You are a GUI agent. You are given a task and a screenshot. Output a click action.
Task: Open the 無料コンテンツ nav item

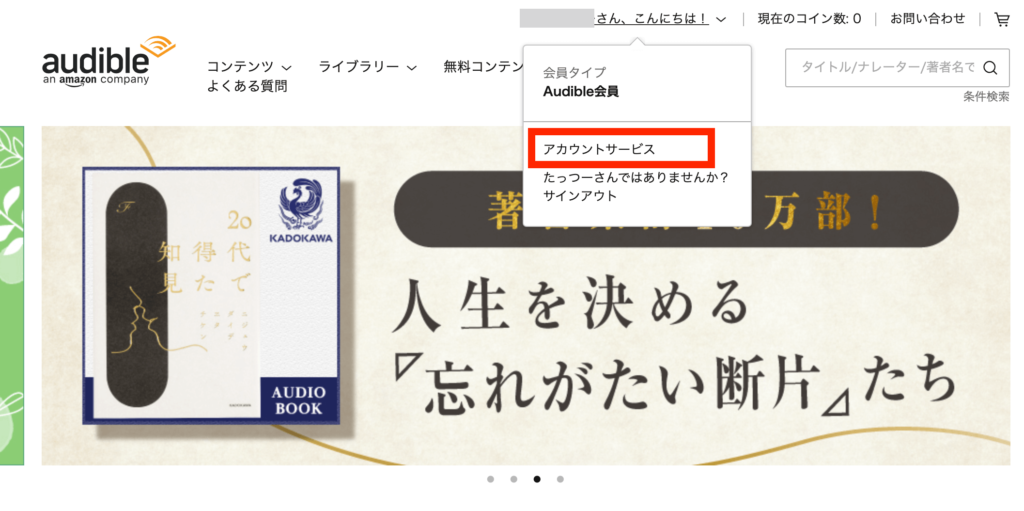[483, 67]
